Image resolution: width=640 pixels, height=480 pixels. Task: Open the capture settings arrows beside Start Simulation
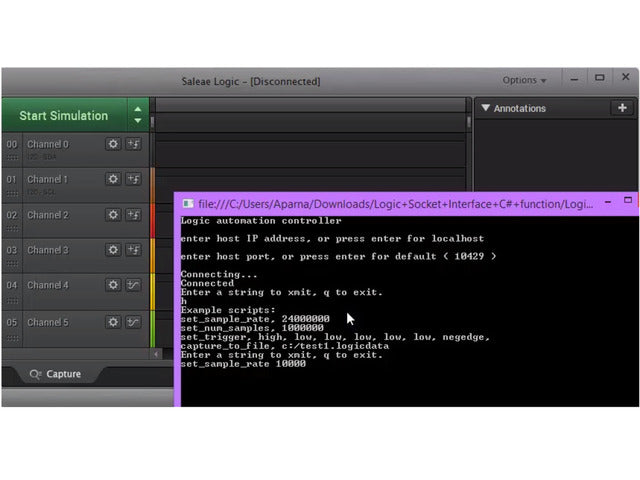point(137,115)
